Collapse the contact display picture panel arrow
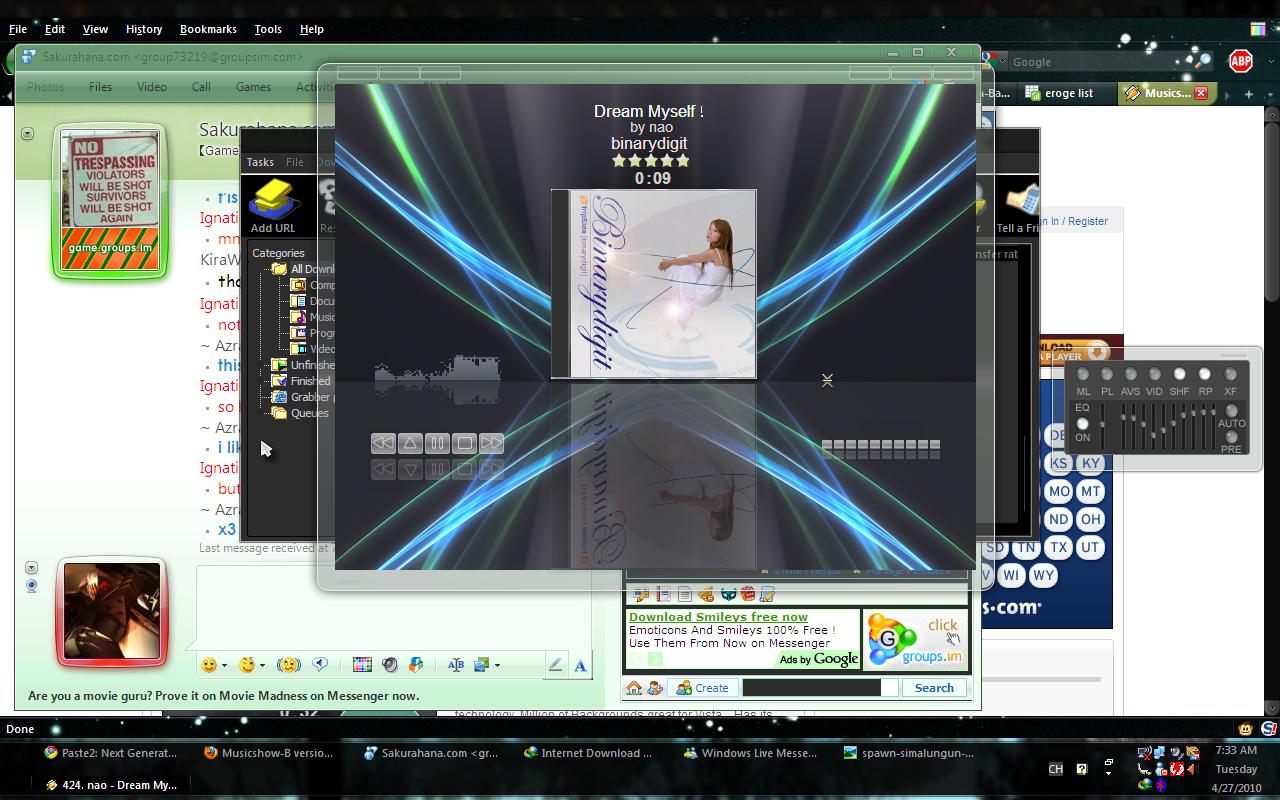 click(x=28, y=134)
